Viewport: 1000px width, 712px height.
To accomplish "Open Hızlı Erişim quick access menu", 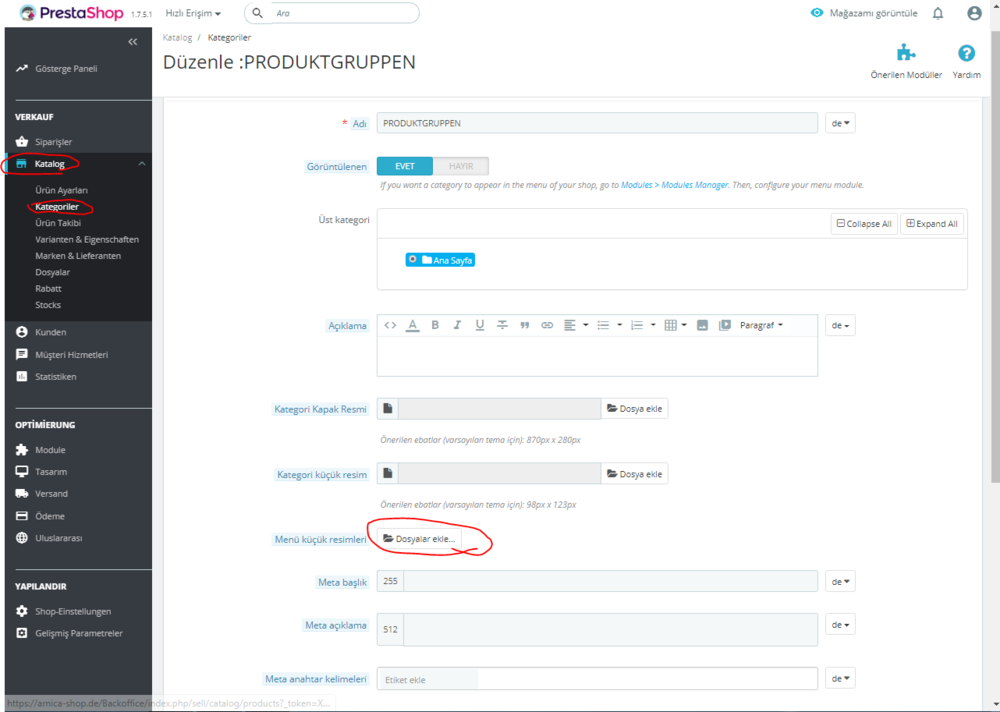I will click(193, 13).
